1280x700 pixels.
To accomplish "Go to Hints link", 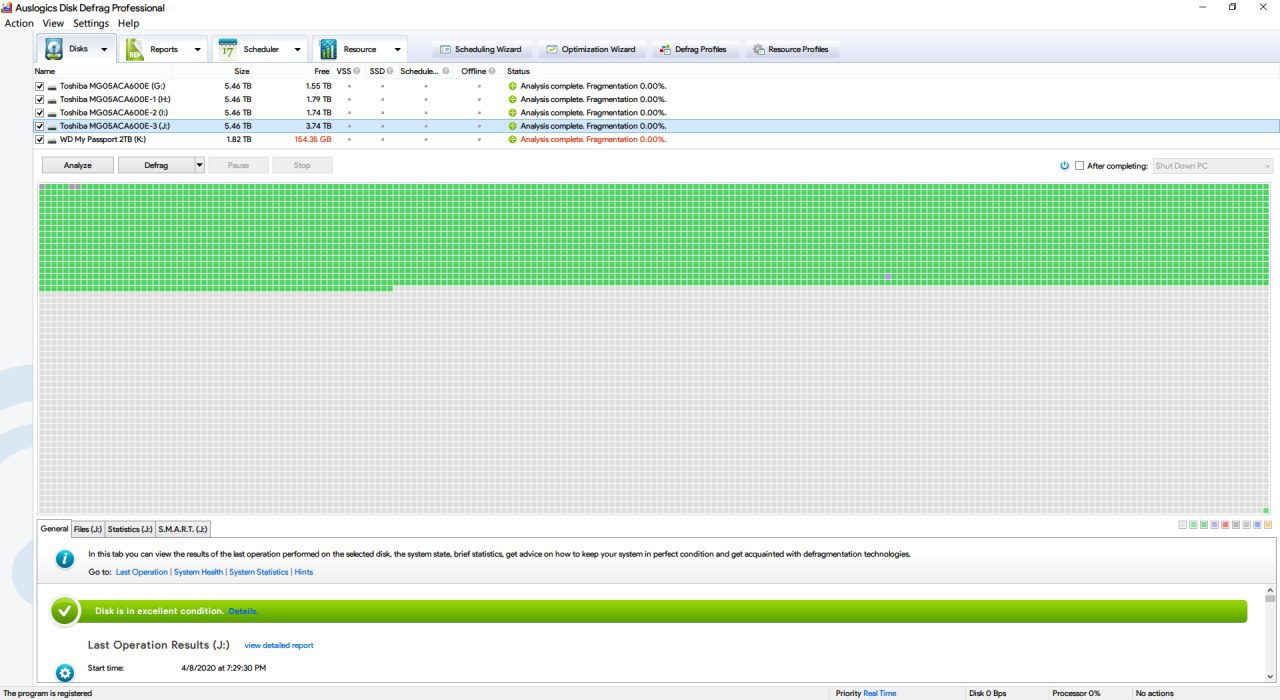I will (304, 572).
